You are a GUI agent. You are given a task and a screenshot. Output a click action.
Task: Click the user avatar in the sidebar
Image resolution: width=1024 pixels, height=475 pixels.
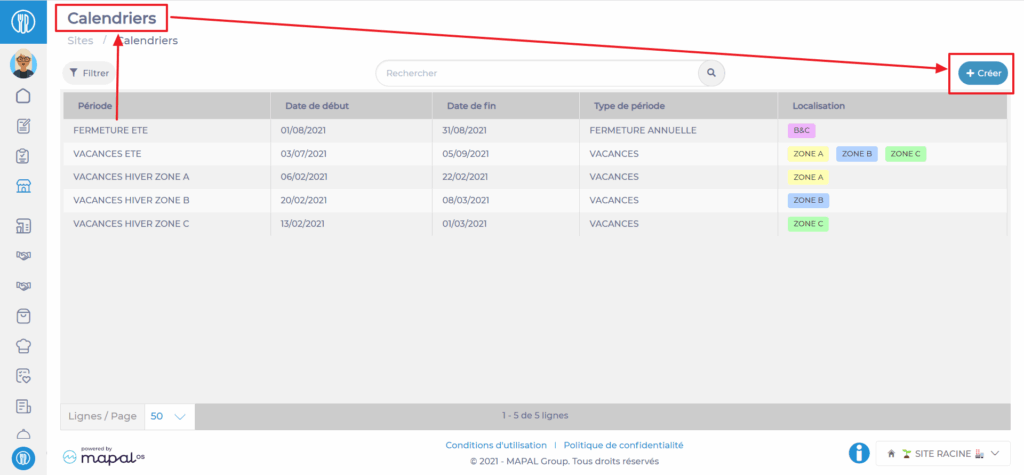coord(23,65)
